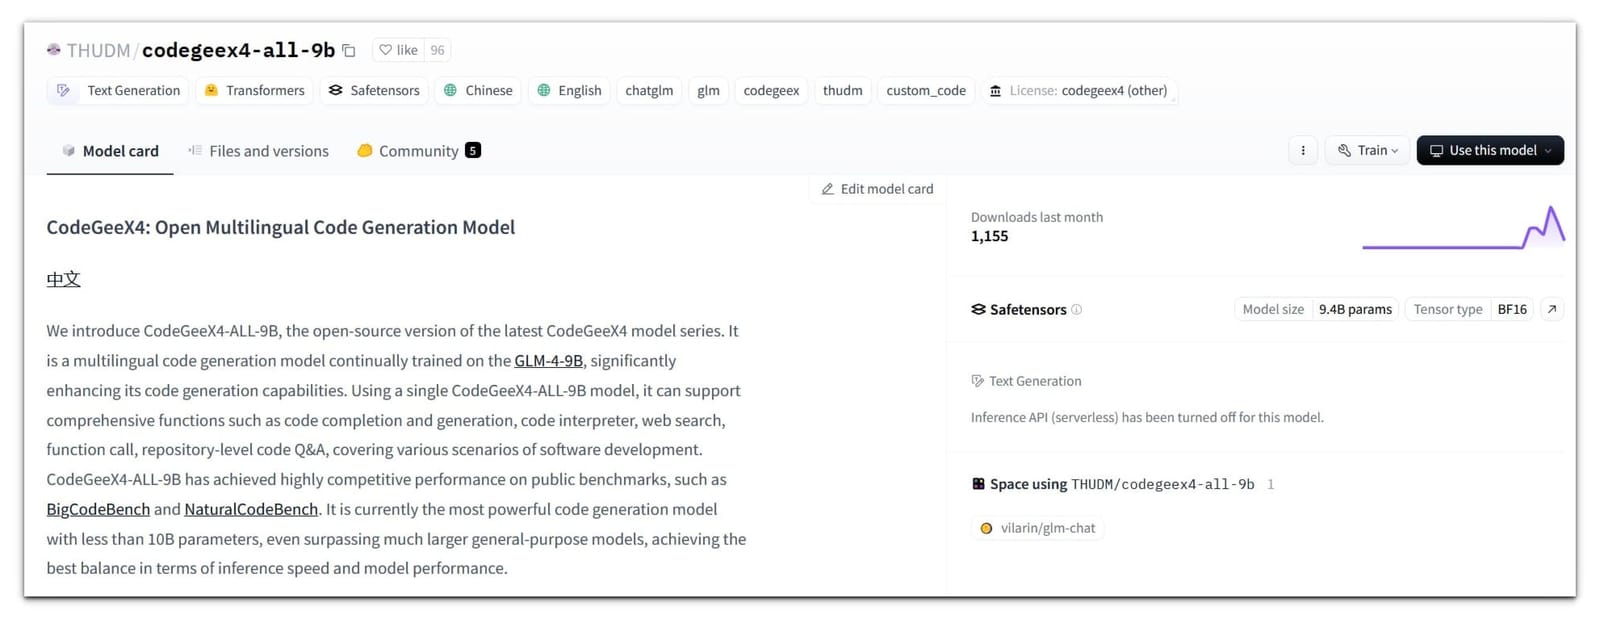Open the Community tab
The width and height of the screenshot is (1600, 622).
[418, 150]
